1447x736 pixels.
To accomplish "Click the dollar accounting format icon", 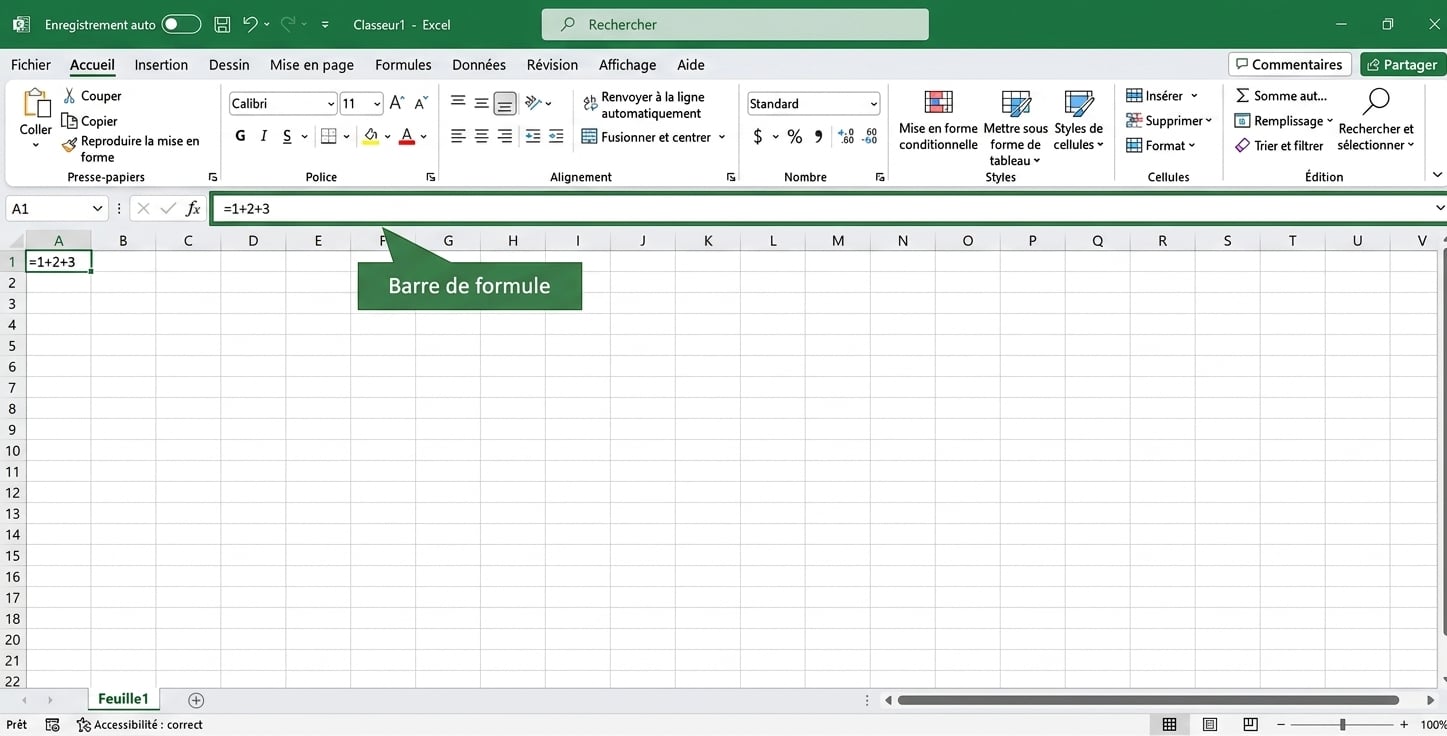I will coord(758,136).
